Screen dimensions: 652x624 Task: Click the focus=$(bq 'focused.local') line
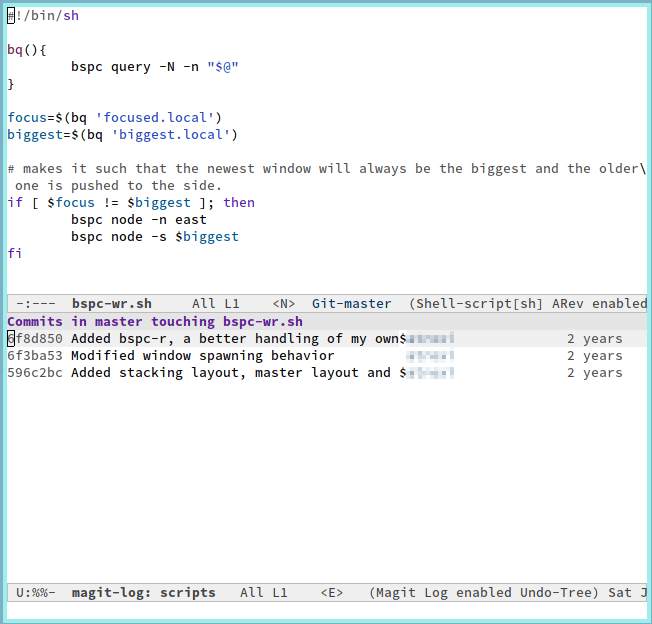tap(114, 118)
